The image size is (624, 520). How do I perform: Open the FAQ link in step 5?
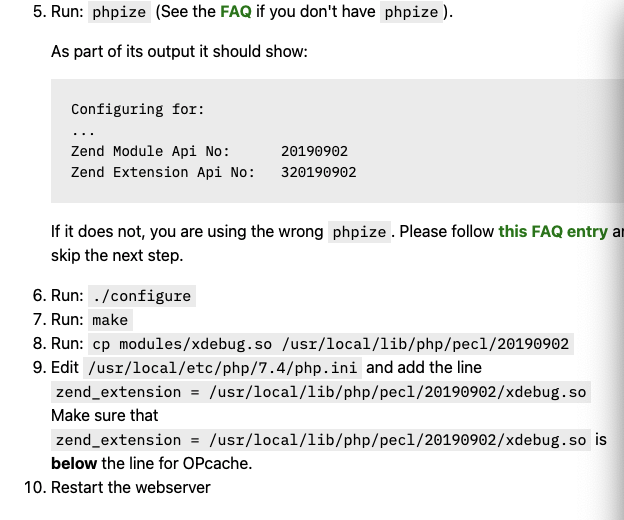236,12
